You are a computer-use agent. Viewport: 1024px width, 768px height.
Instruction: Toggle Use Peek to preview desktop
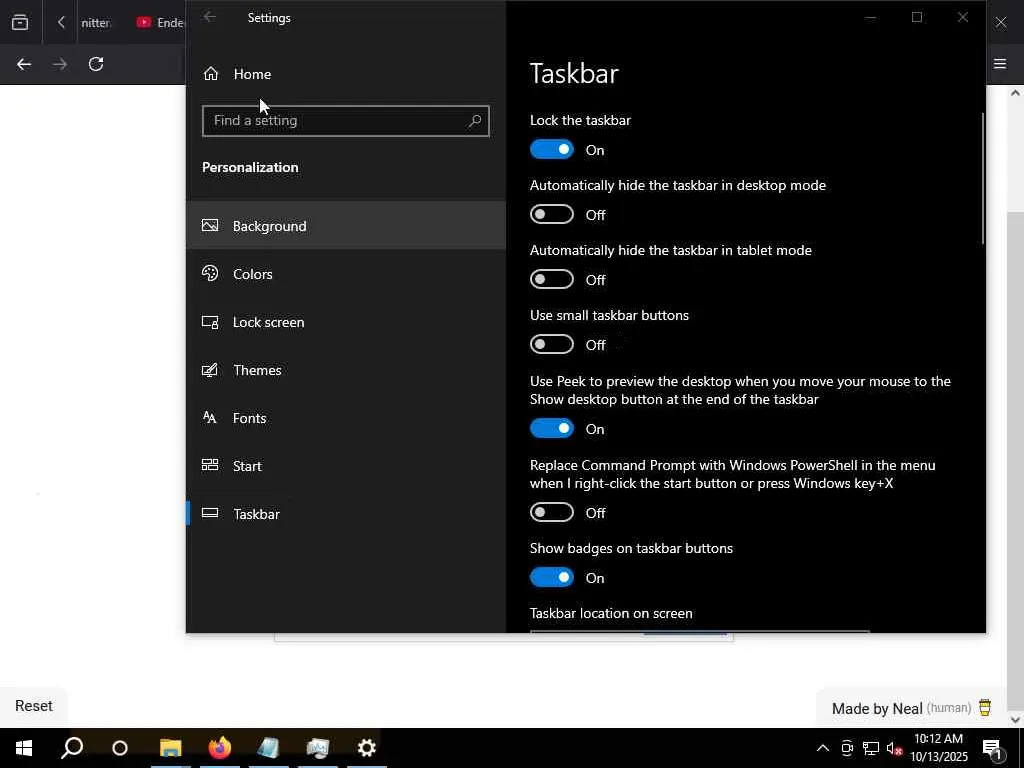[552, 428]
